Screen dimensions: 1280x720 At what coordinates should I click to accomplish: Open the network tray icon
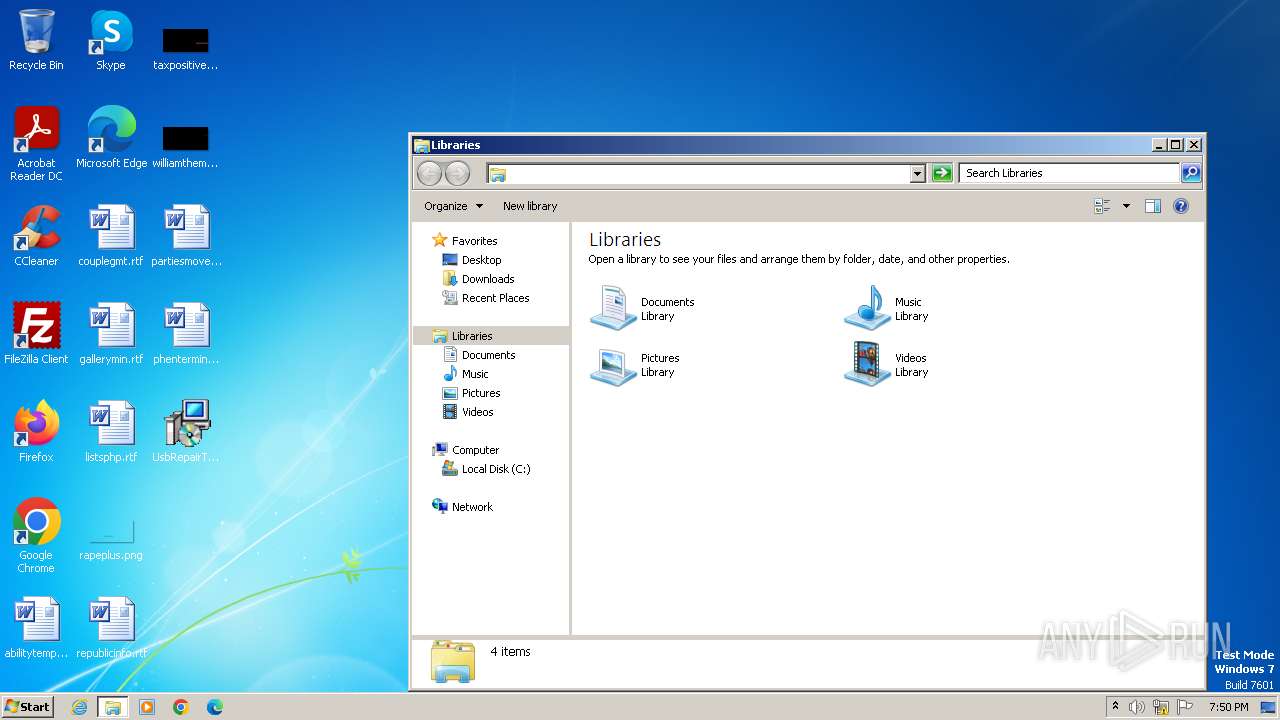(1161, 707)
